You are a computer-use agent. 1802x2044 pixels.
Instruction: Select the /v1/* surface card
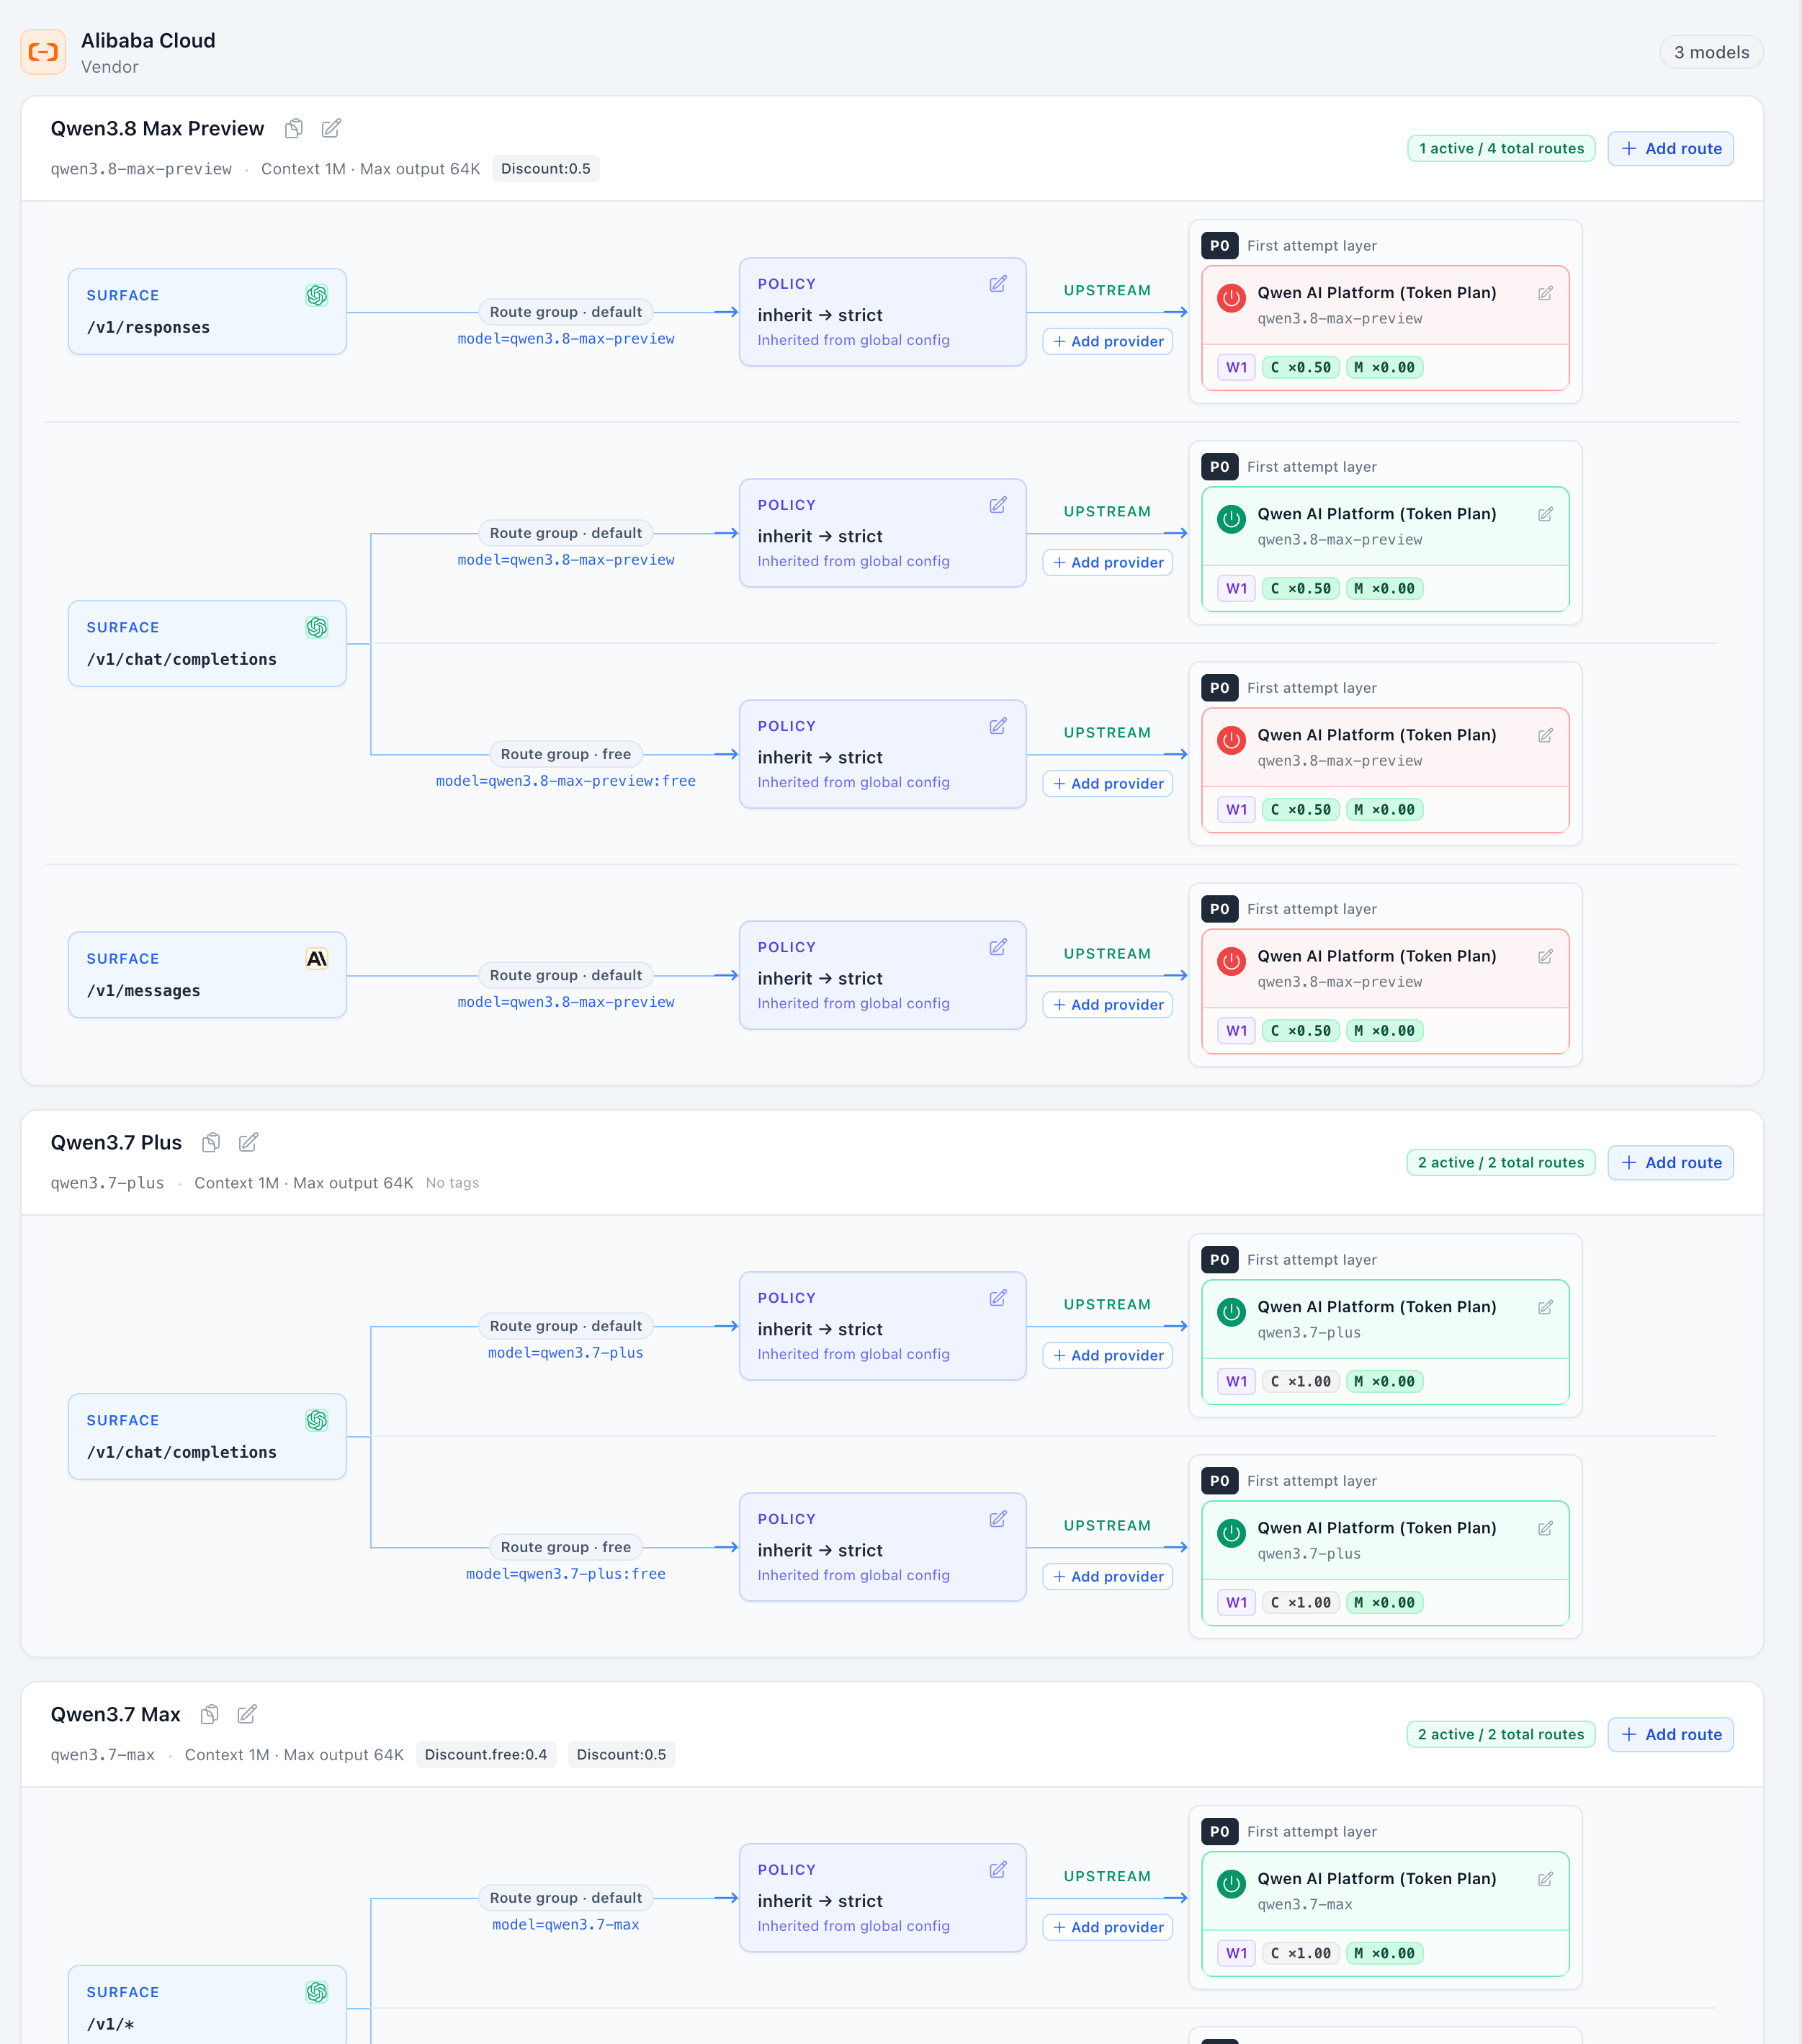207,2005
